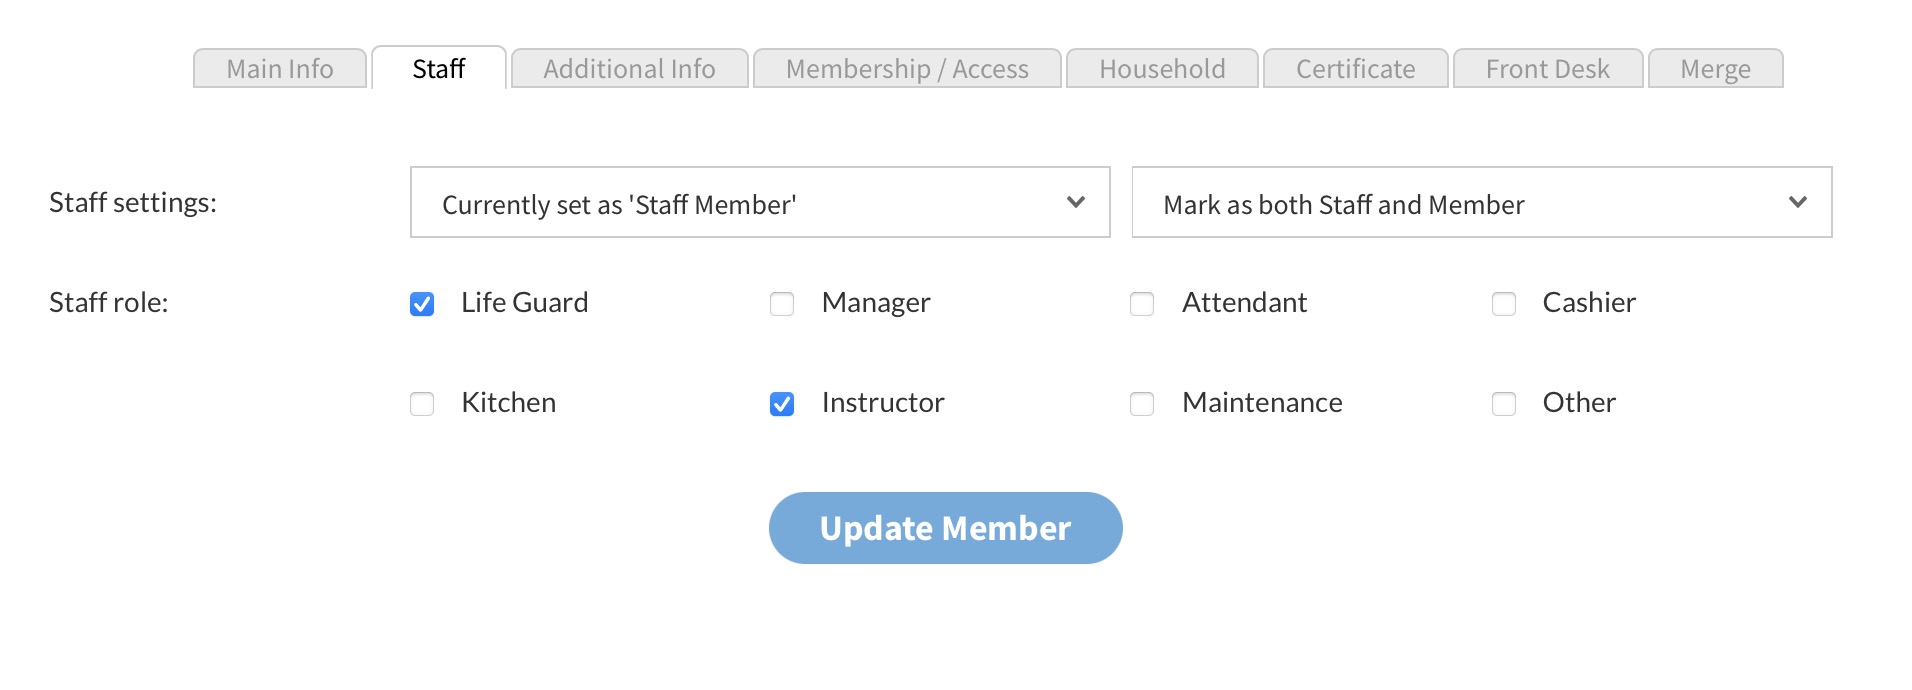Tick the Other role checkbox
This screenshot has height=690, width=1912.
(x=1503, y=404)
